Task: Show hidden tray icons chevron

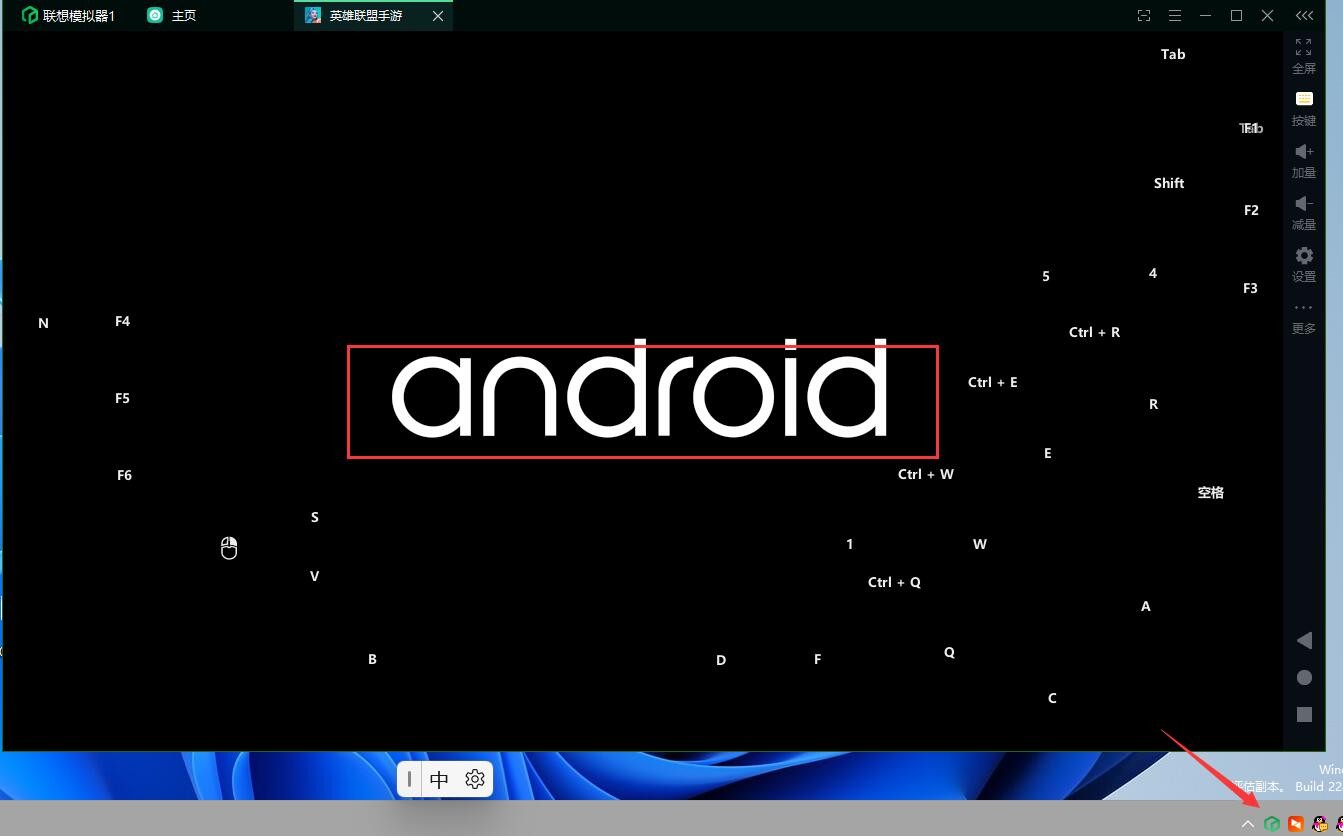Action: point(1247,824)
